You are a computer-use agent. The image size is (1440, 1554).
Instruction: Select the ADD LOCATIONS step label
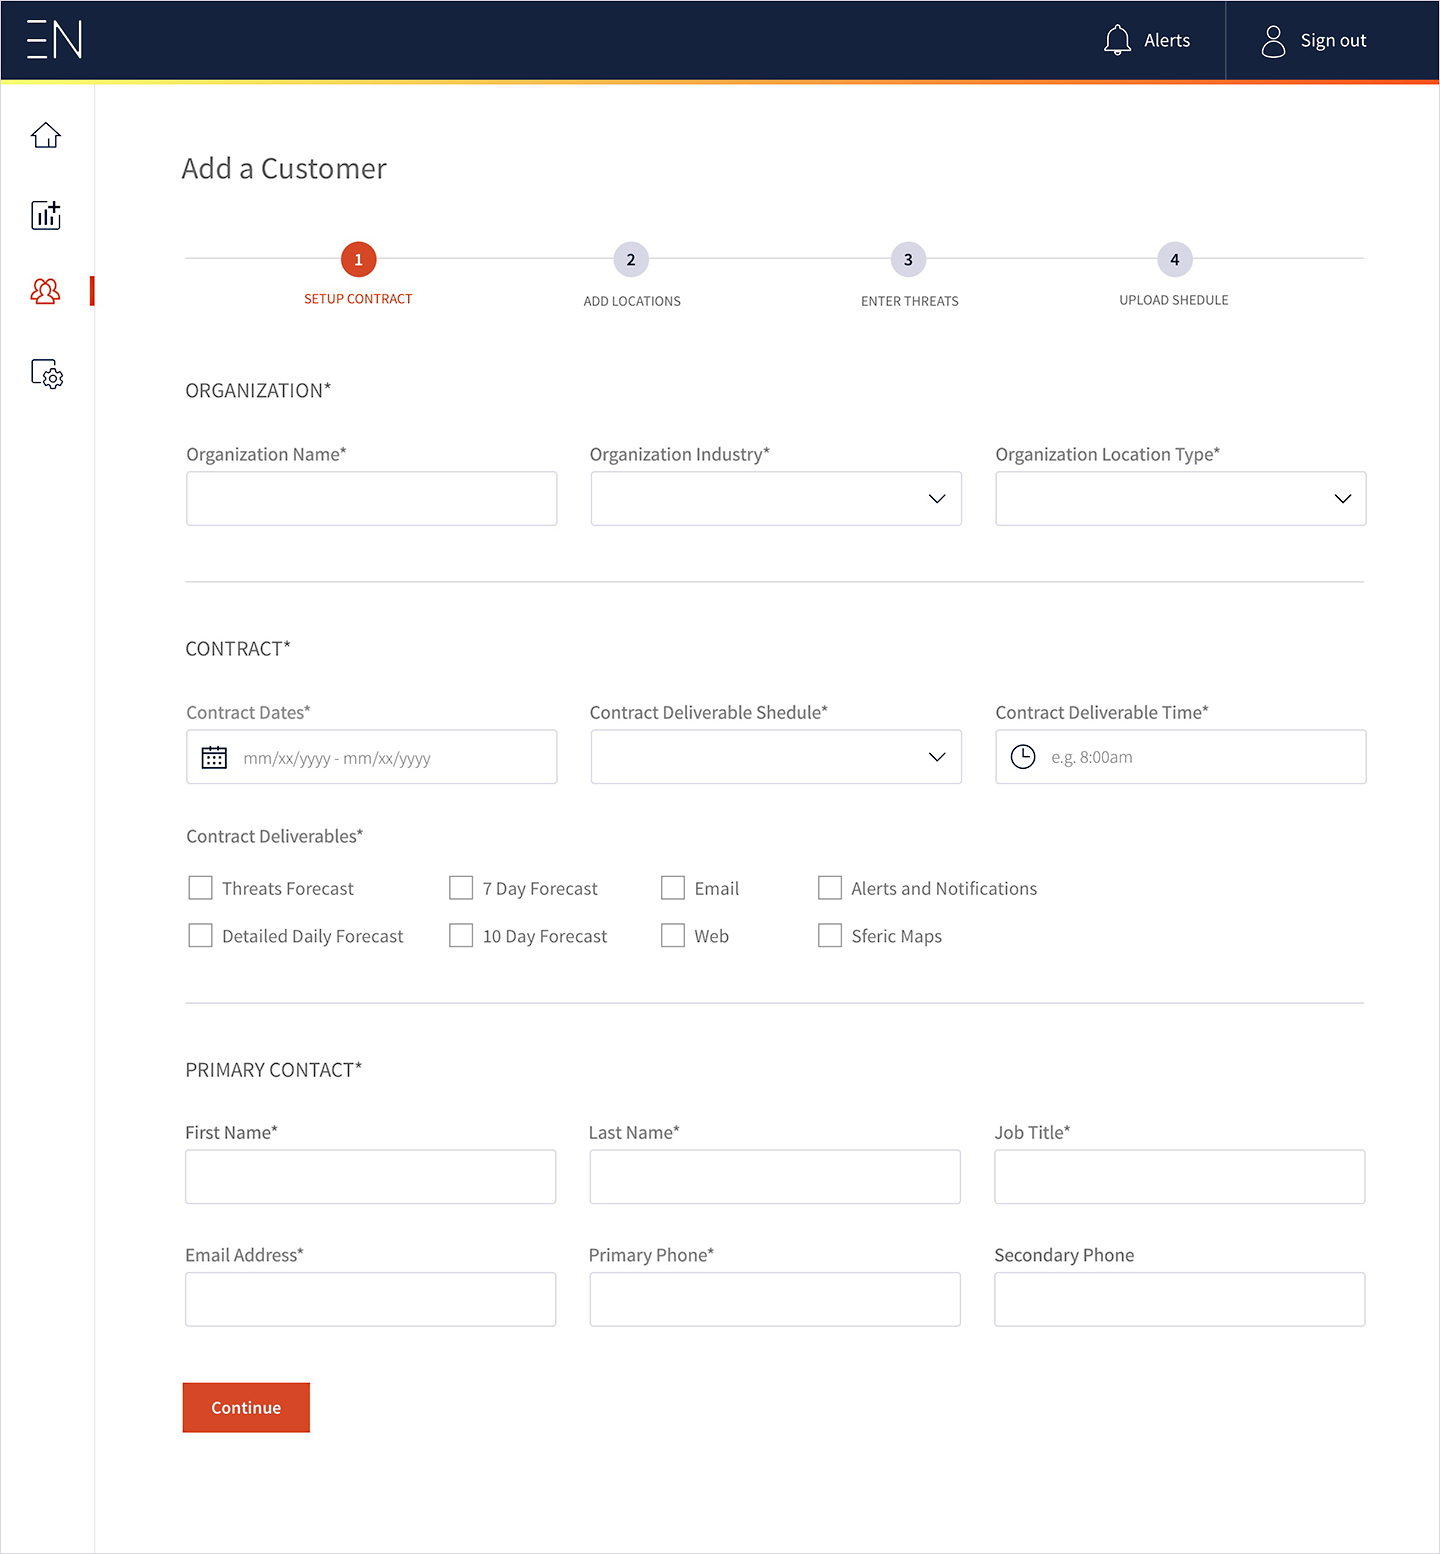click(x=632, y=301)
